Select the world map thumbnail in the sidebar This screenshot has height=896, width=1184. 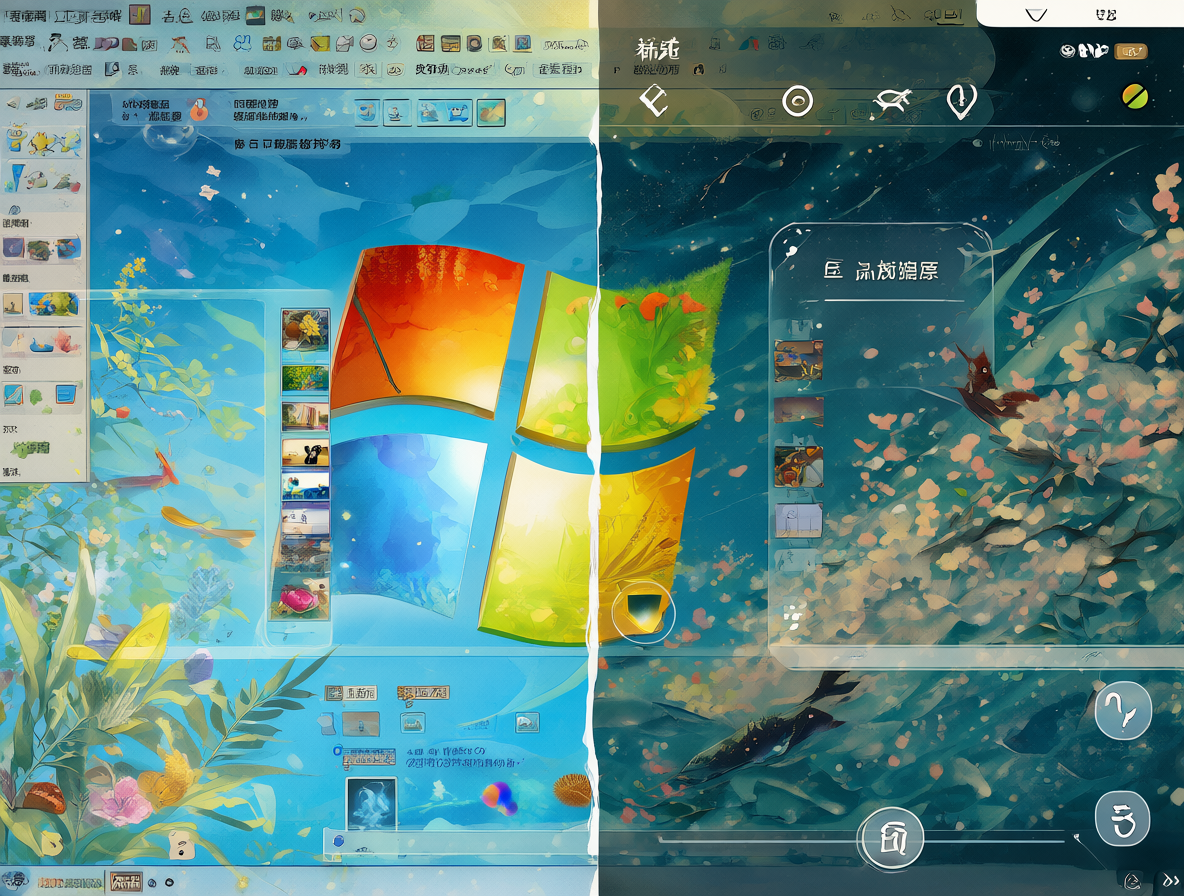click(x=54, y=304)
